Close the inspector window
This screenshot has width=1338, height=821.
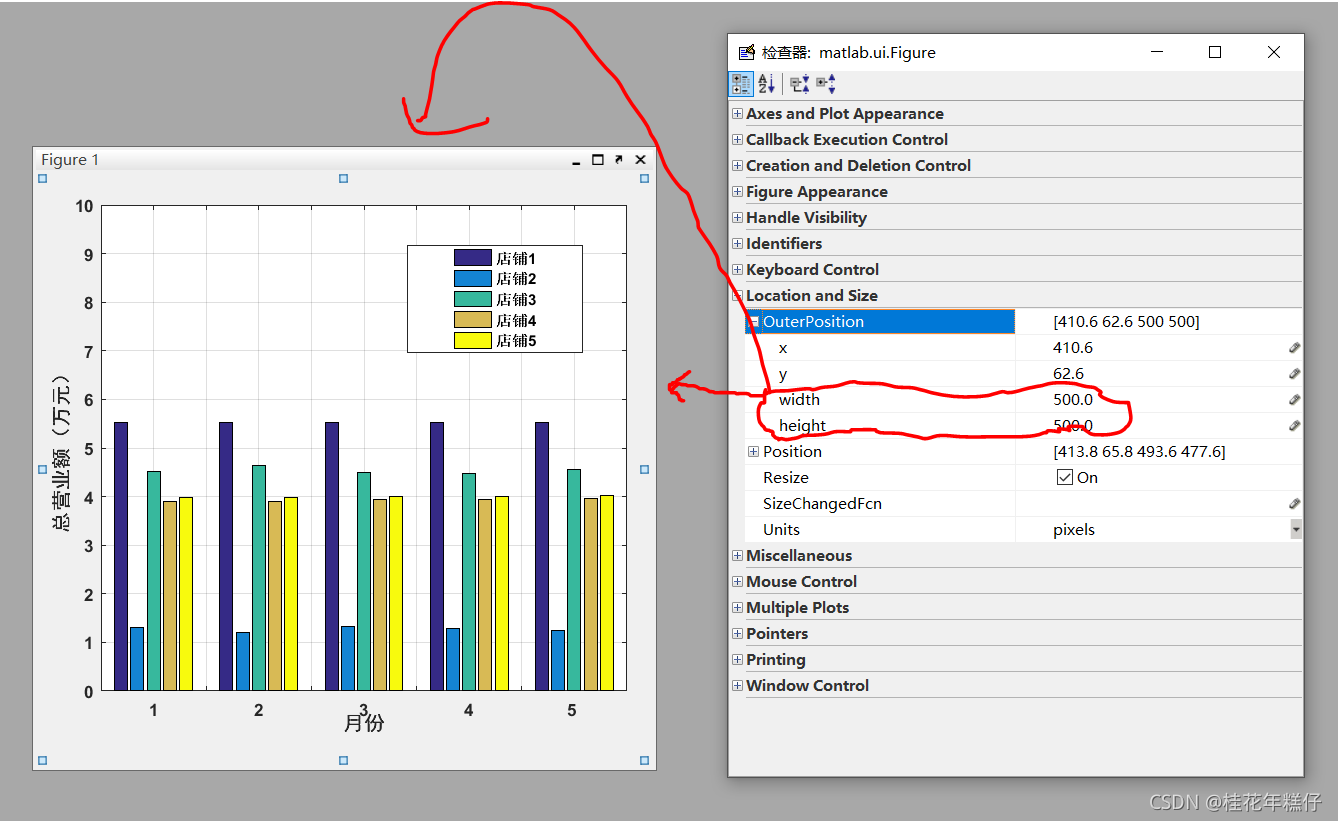(x=1274, y=53)
